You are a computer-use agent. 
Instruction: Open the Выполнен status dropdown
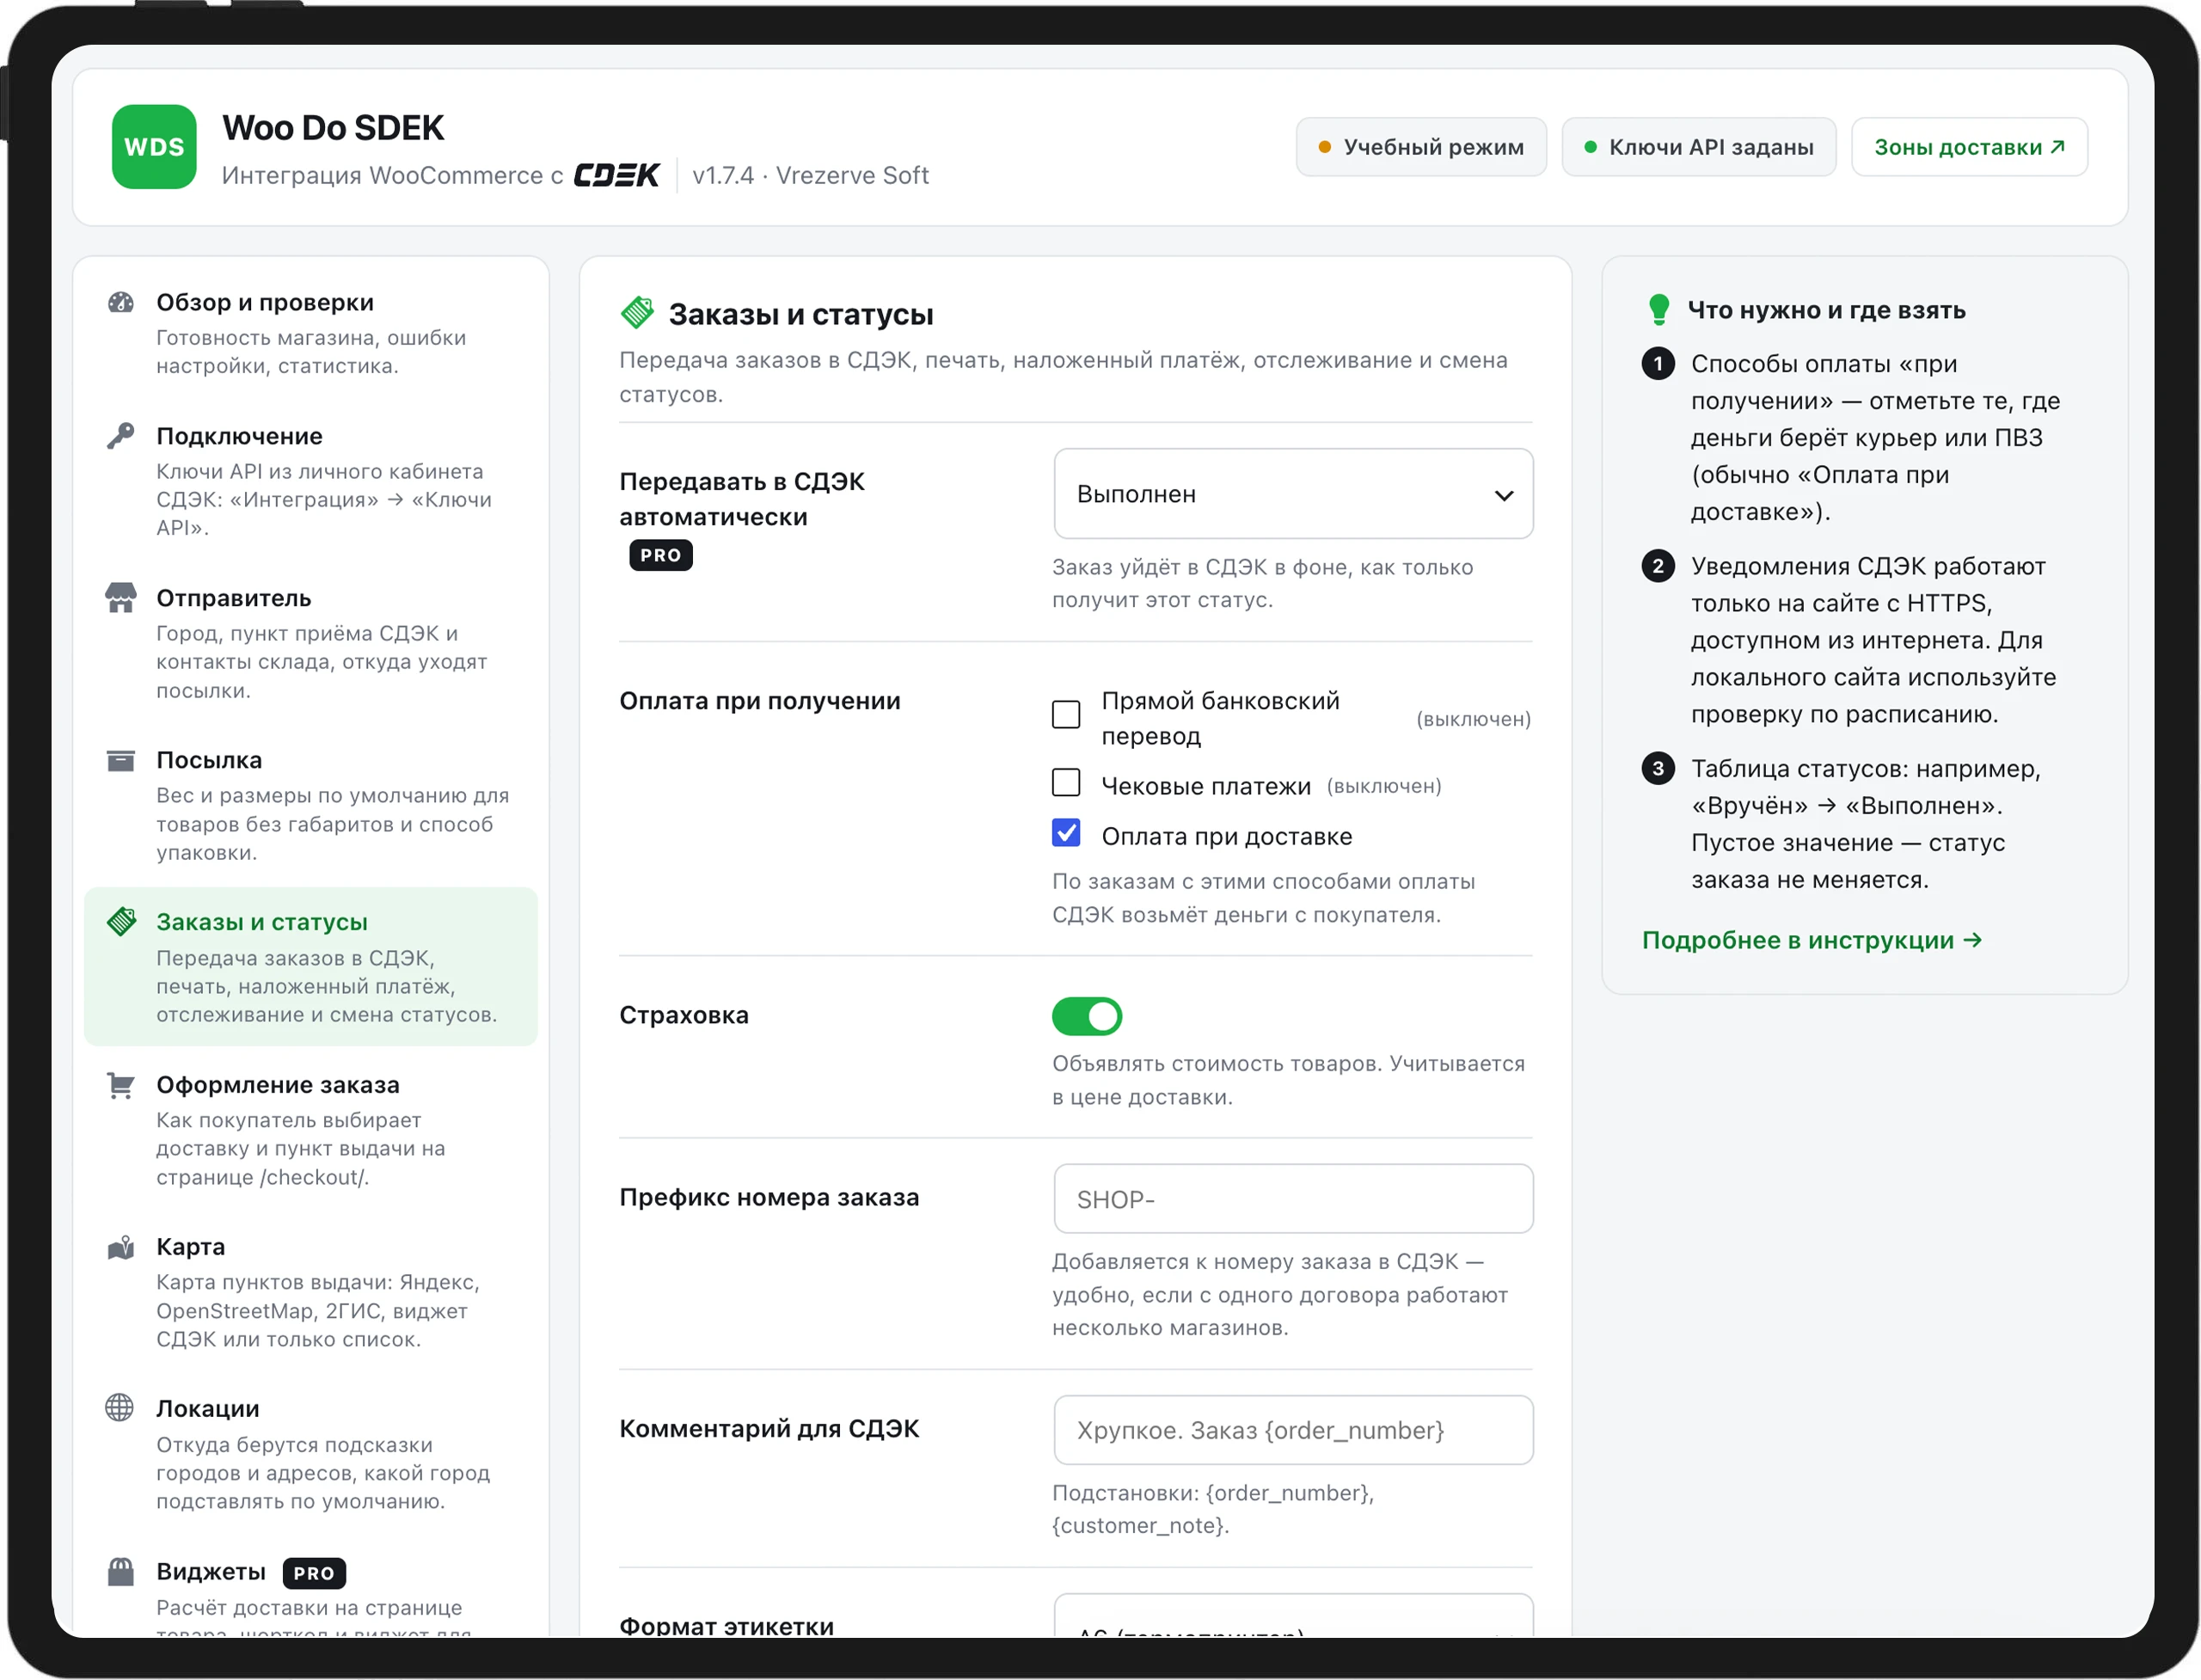[1293, 494]
